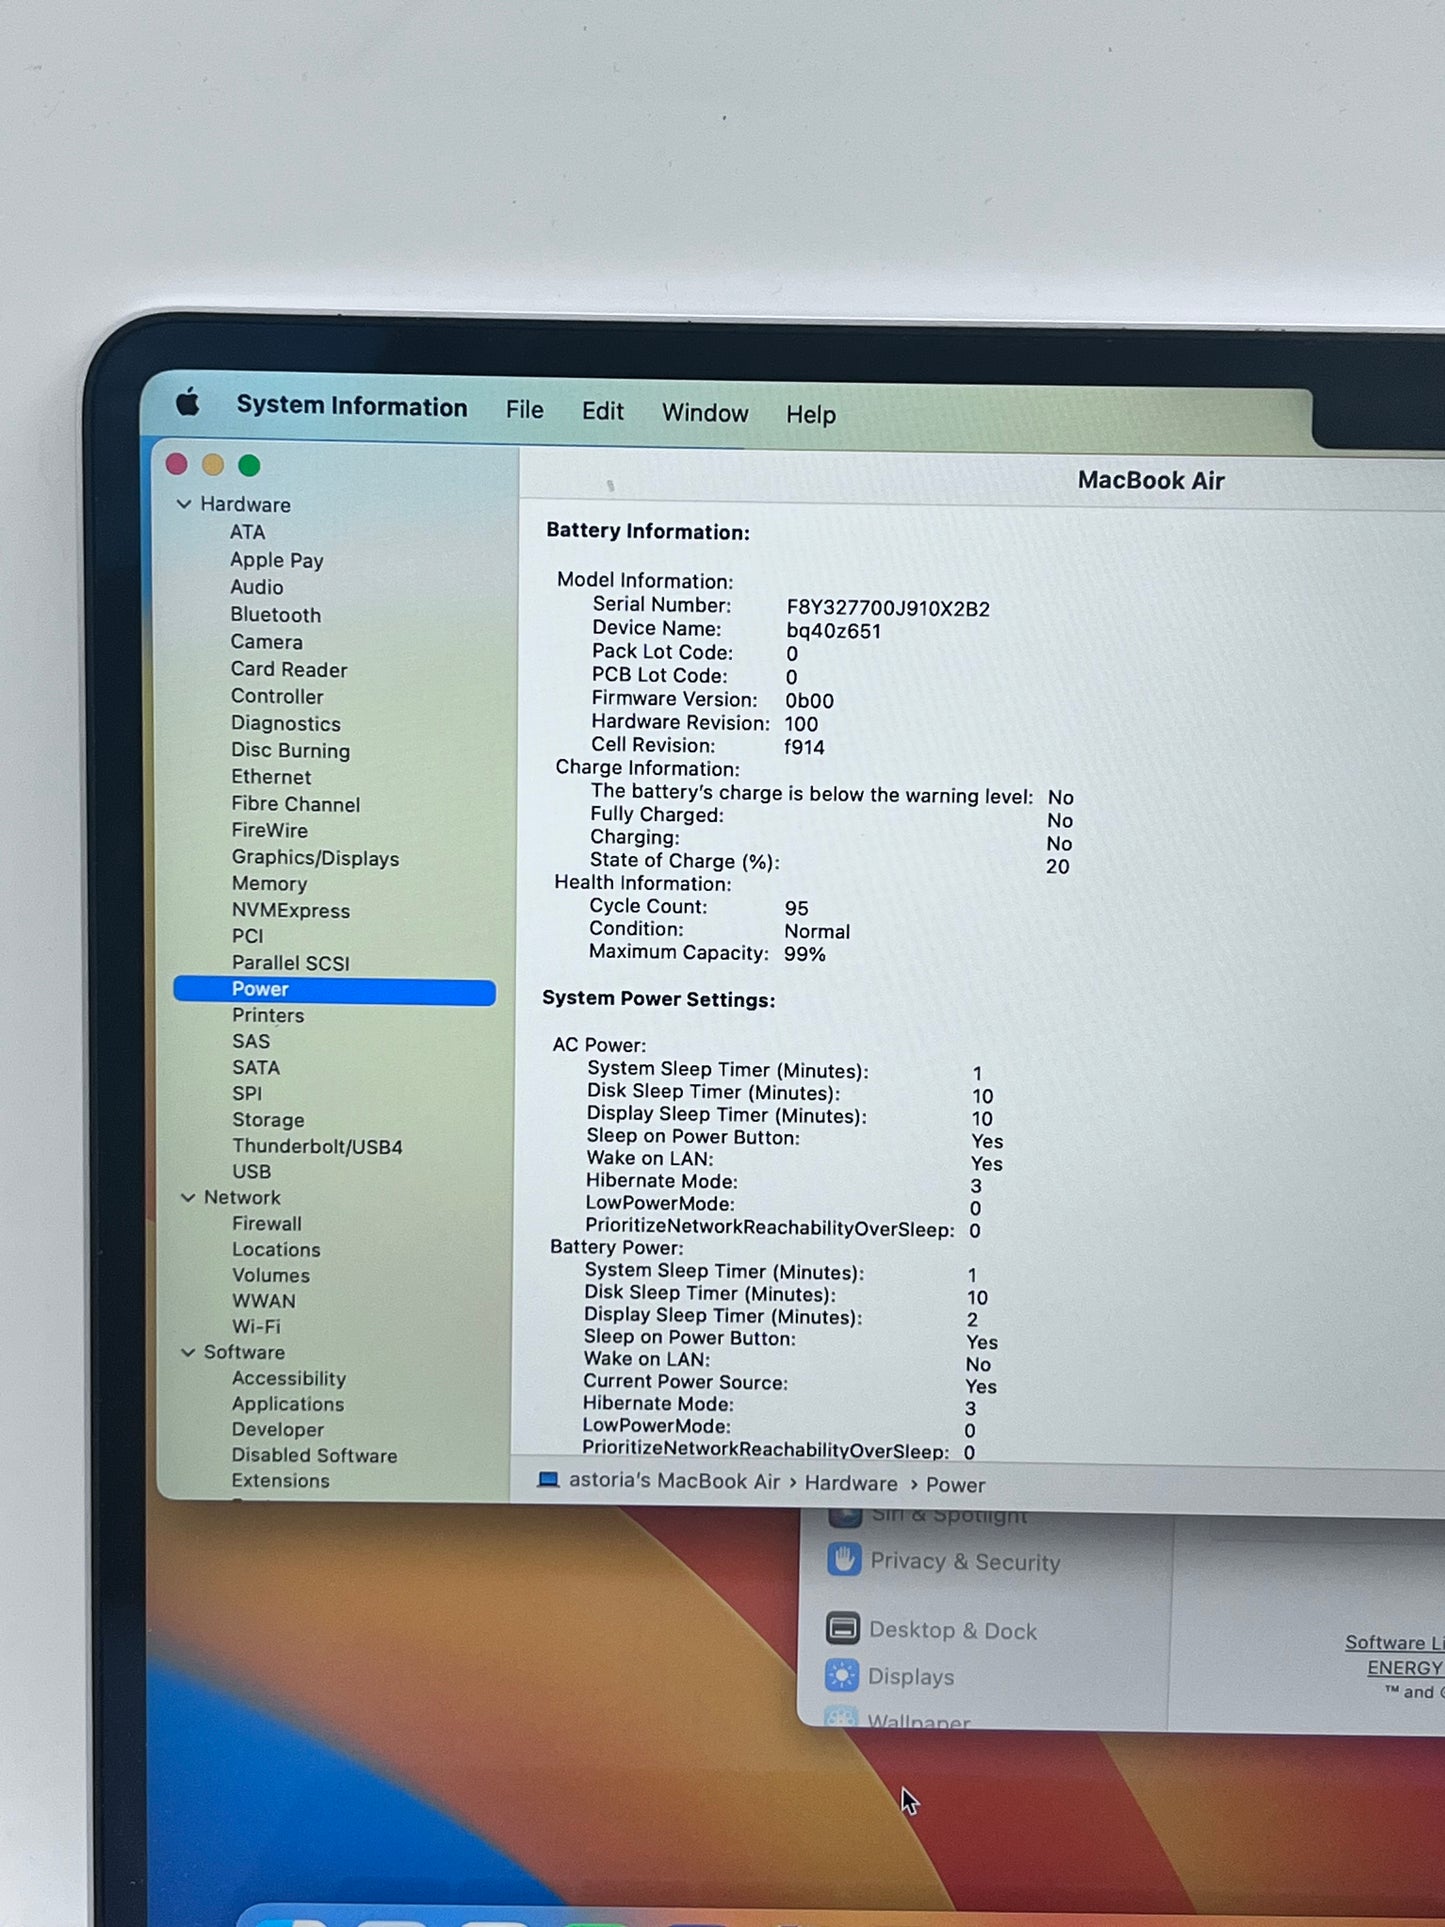The image size is (1445, 1927).
Task: Select Accessibility under Software
Action: coord(289,1378)
